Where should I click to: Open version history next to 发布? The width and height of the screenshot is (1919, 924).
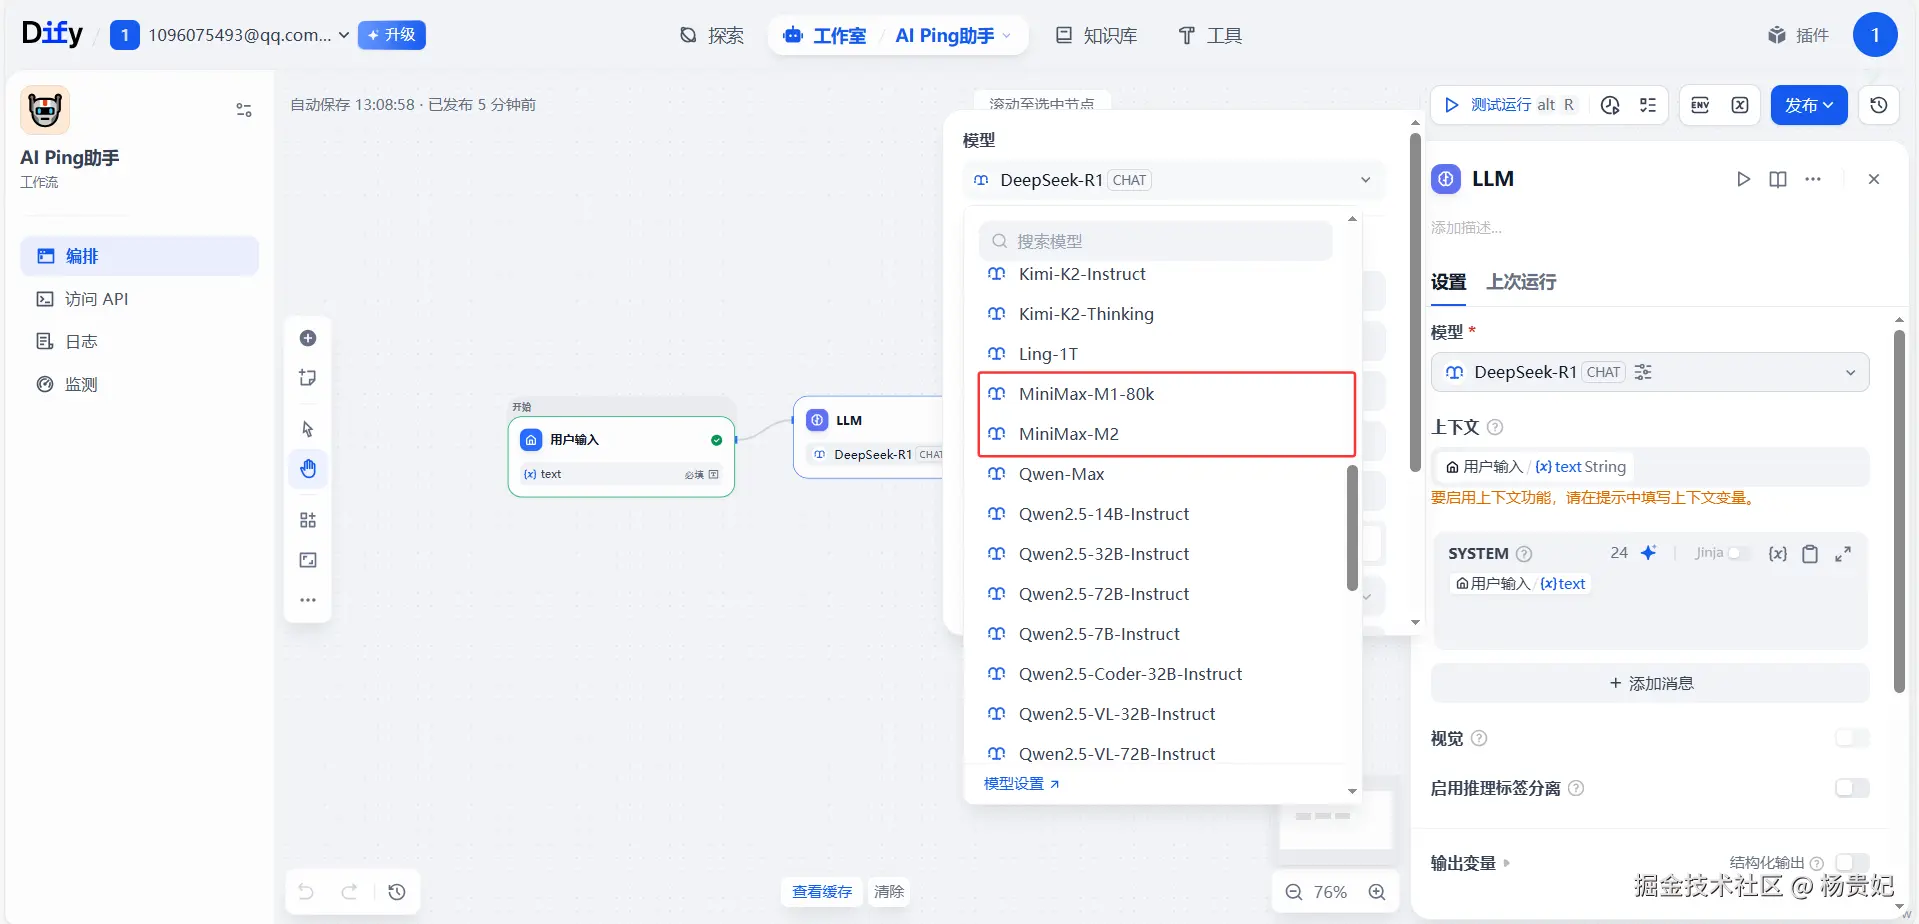click(1879, 105)
